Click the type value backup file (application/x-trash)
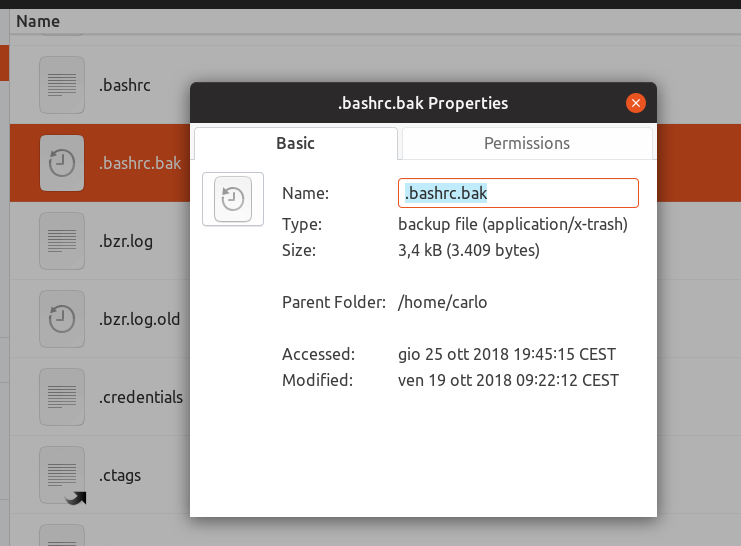 513,224
